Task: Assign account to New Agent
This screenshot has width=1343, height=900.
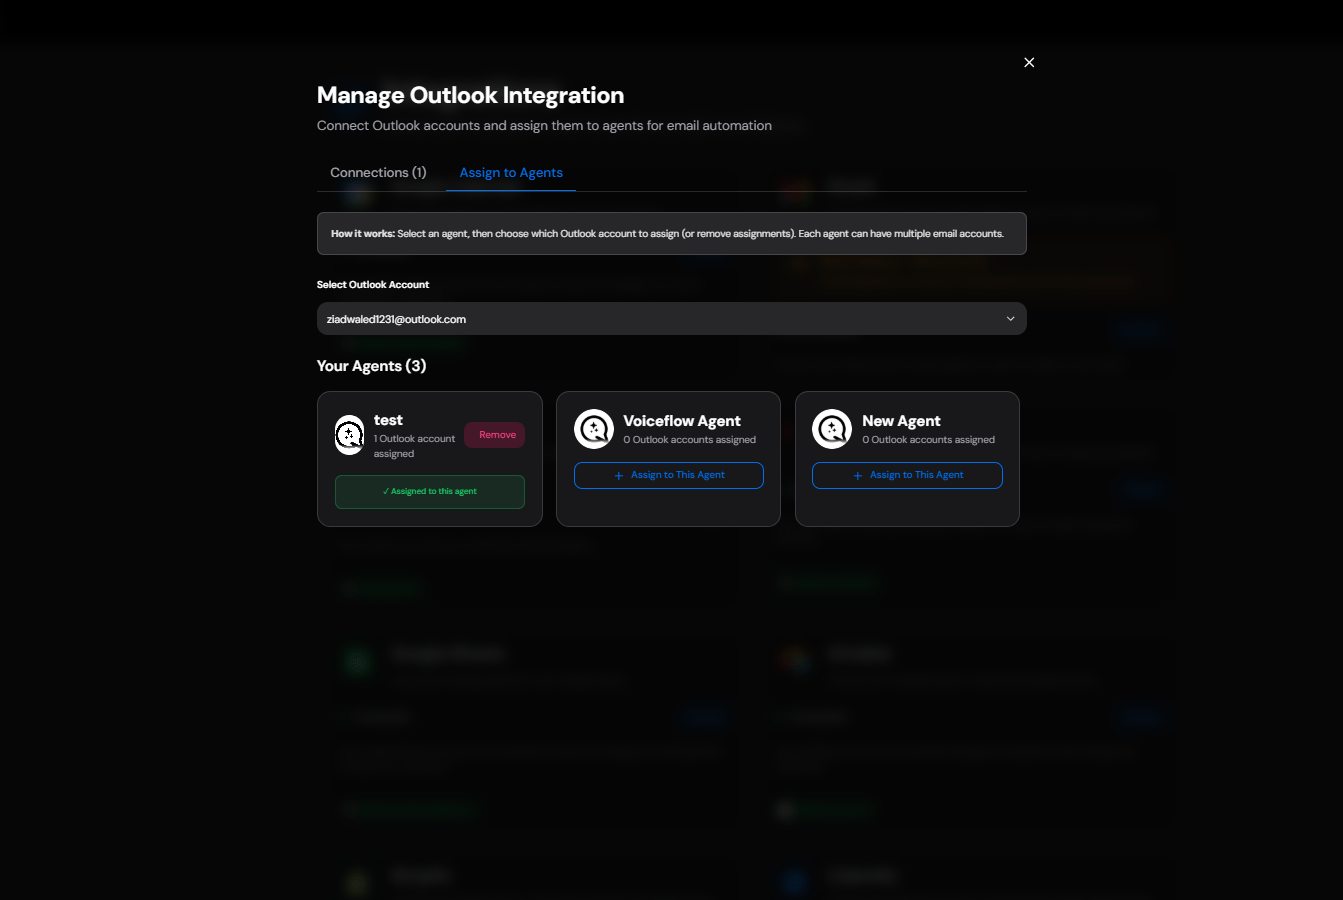Action: coord(907,475)
